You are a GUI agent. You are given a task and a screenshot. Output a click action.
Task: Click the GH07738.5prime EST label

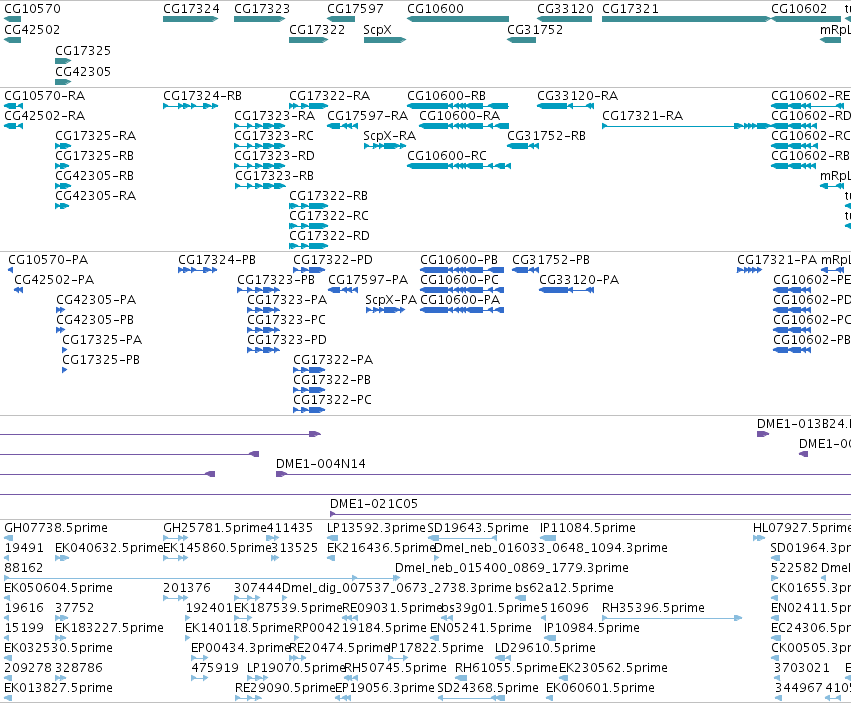click(x=56, y=528)
